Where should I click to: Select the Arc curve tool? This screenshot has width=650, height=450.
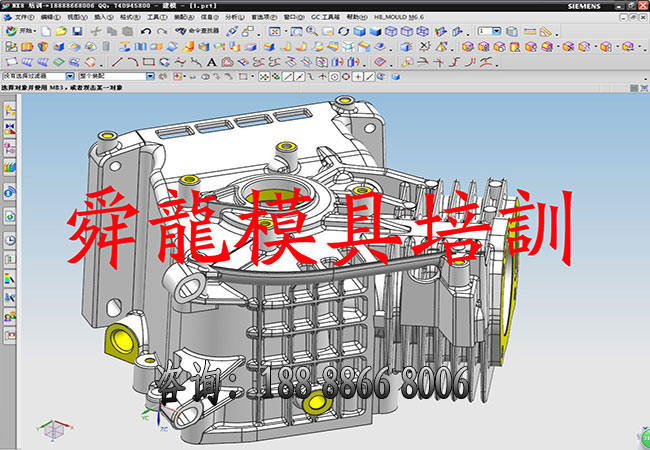133,63
